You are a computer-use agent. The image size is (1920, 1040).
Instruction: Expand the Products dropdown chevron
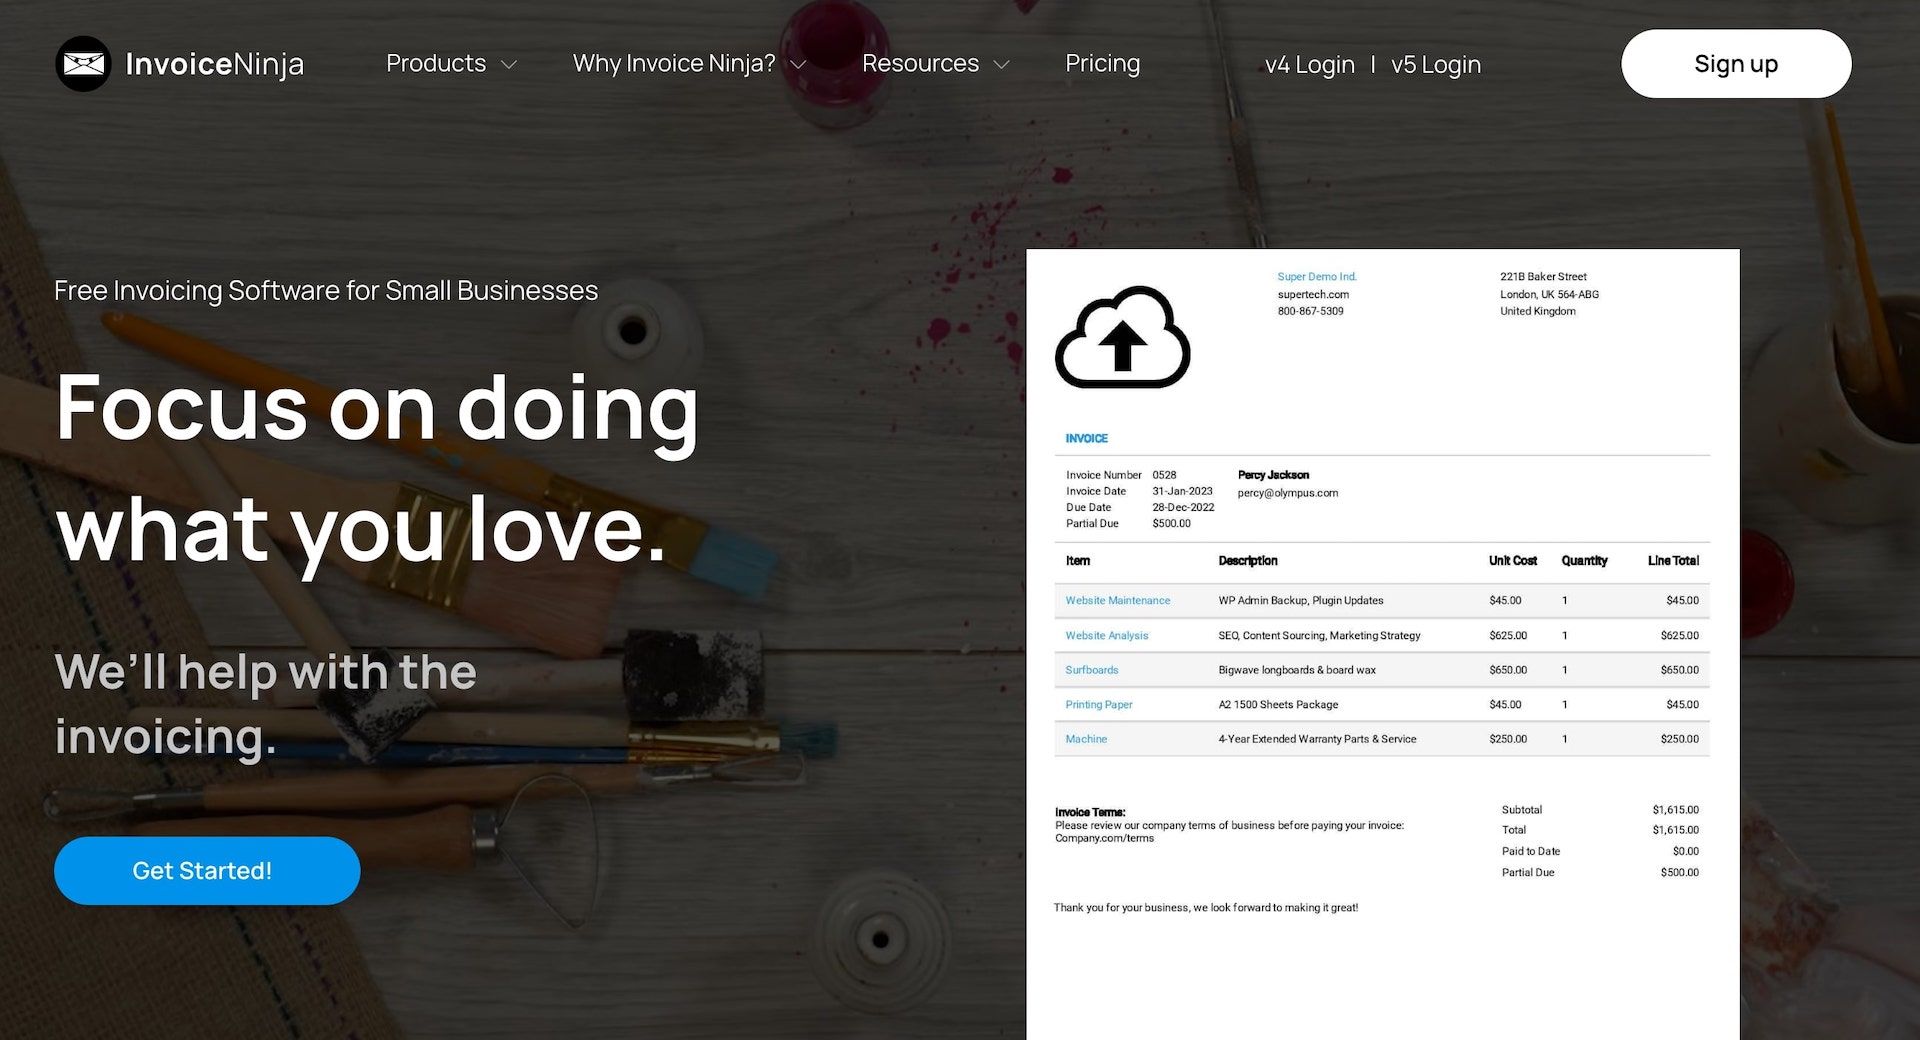pos(509,65)
